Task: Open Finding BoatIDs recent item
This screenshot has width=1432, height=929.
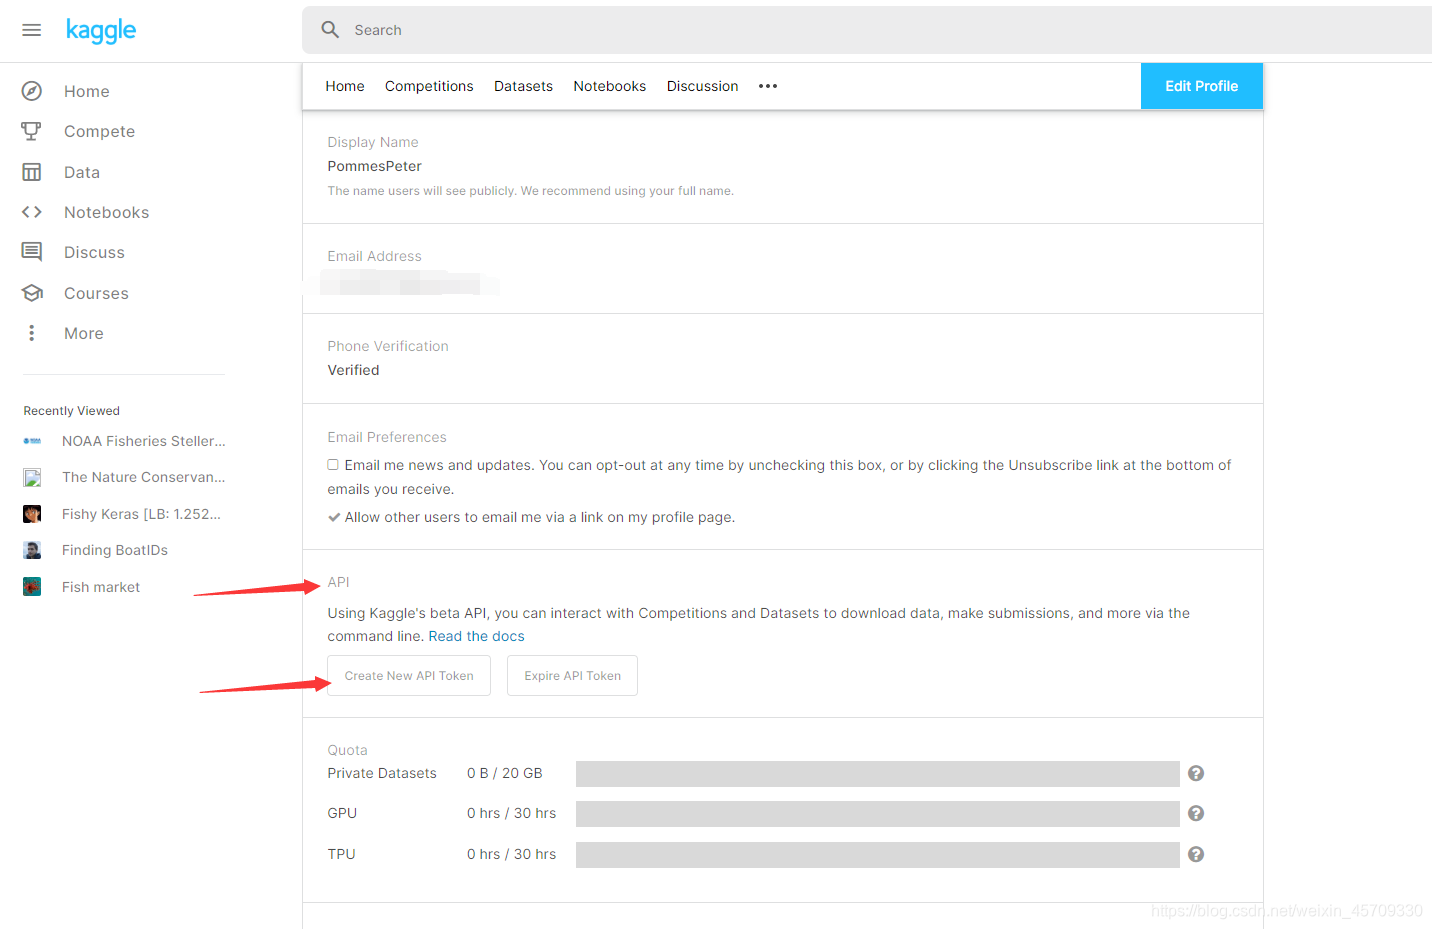Action: click(x=115, y=550)
